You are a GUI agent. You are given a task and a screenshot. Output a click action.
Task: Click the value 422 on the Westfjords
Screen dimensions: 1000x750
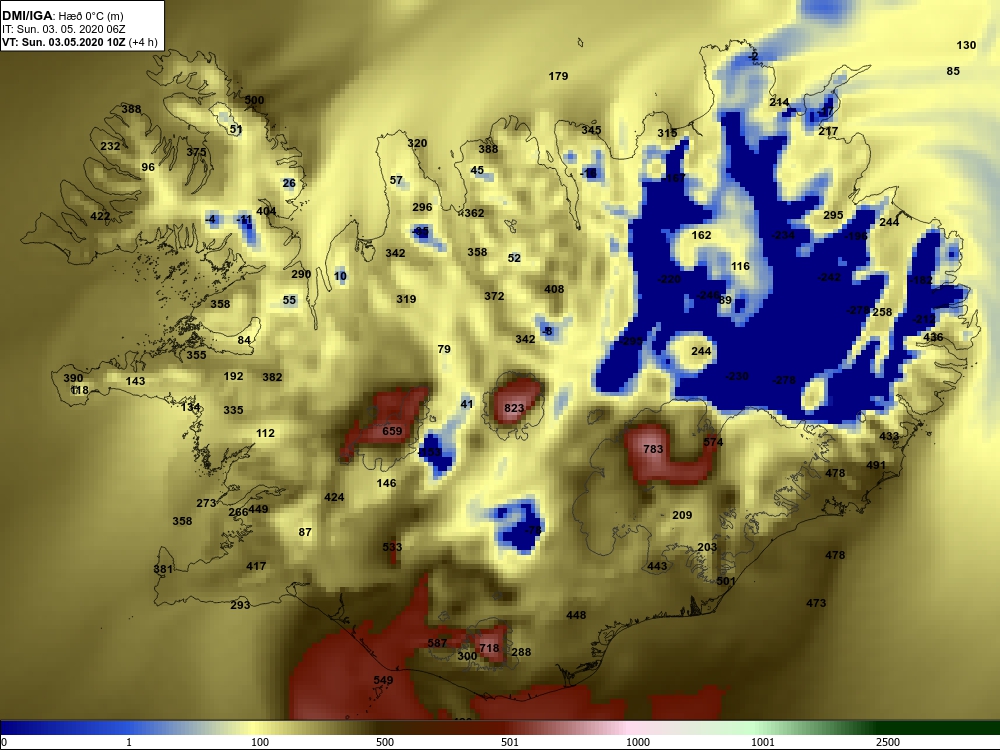(100, 216)
